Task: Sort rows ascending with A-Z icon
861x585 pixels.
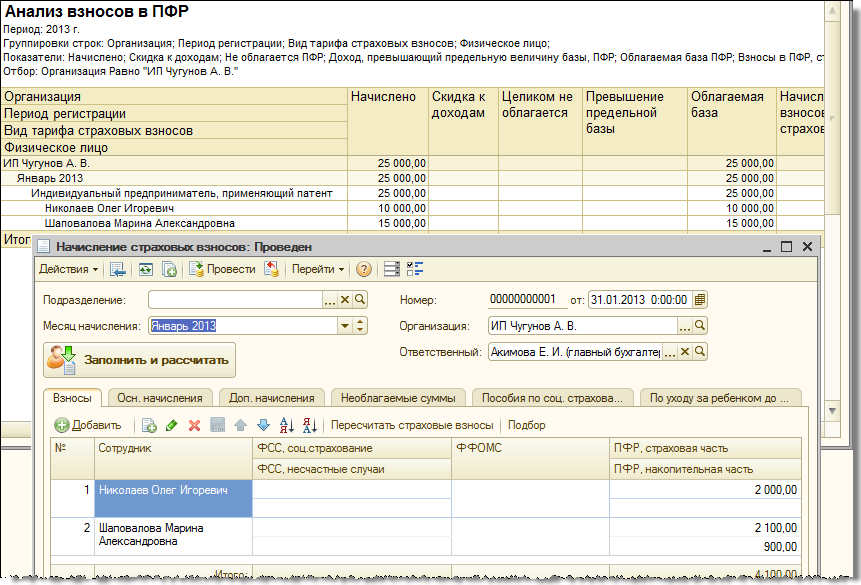Action: click(x=287, y=425)
